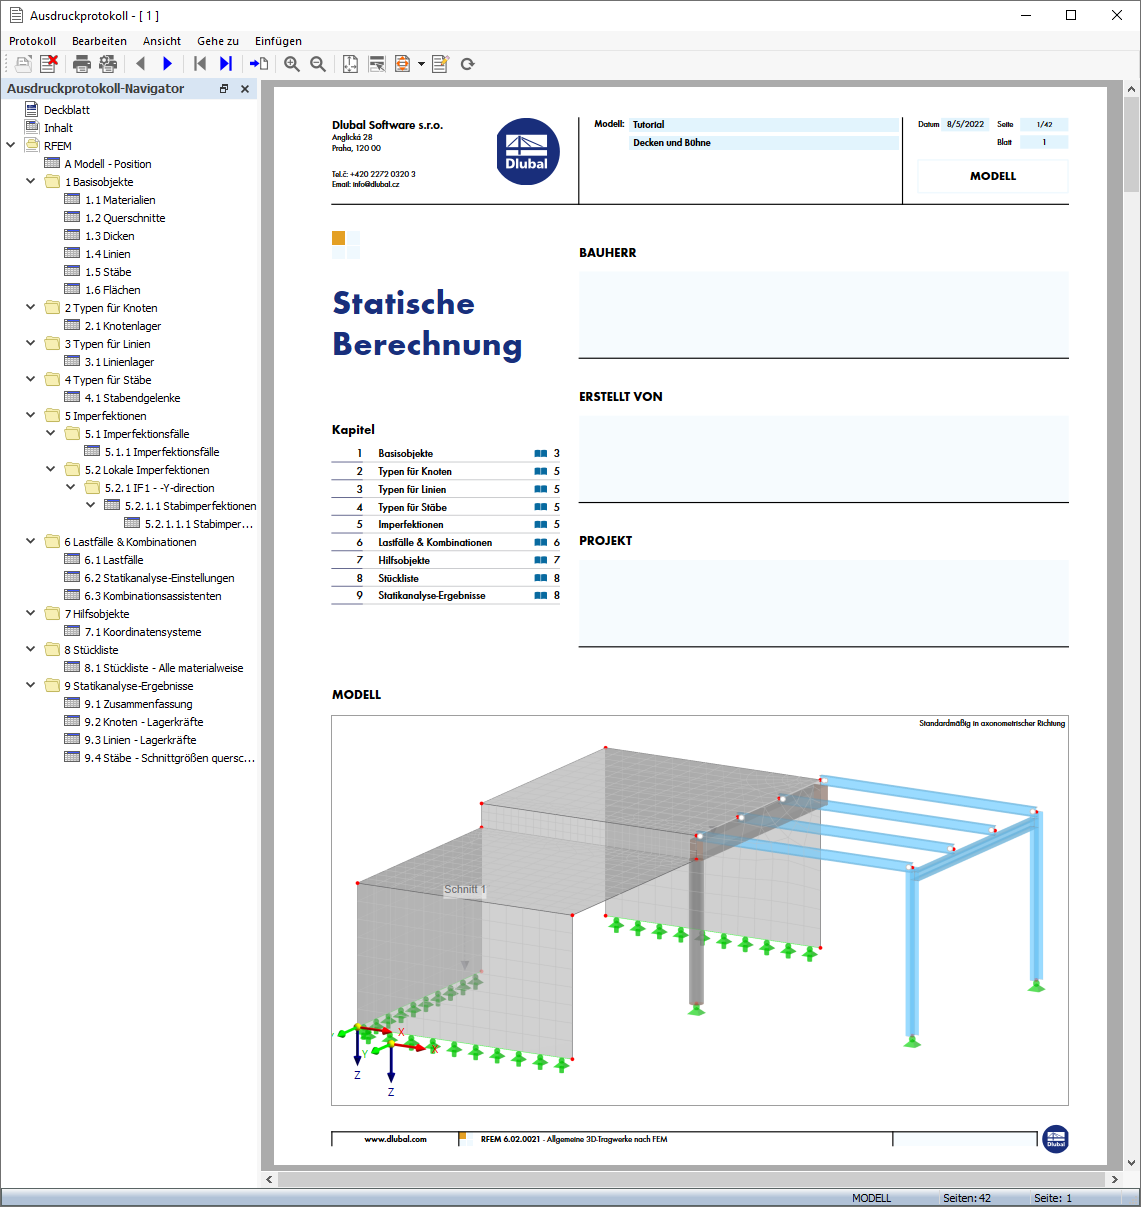Select 7.1 Koordinatensysteme tree item
This screenshot has height=1207, width=1141.
143,632
